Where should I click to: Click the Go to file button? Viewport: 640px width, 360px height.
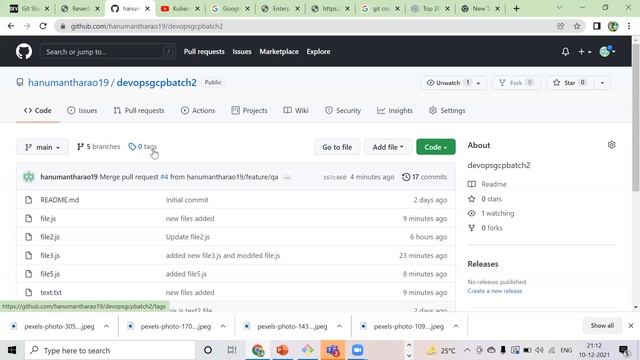[x=337, y=147]
